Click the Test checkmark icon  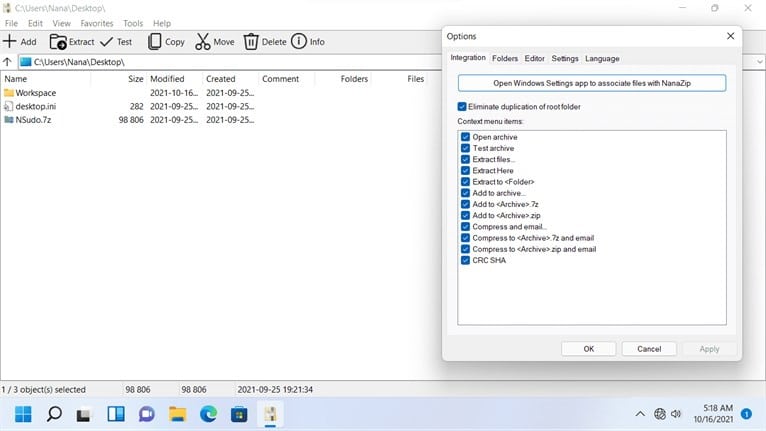click(x=106, y=42)
